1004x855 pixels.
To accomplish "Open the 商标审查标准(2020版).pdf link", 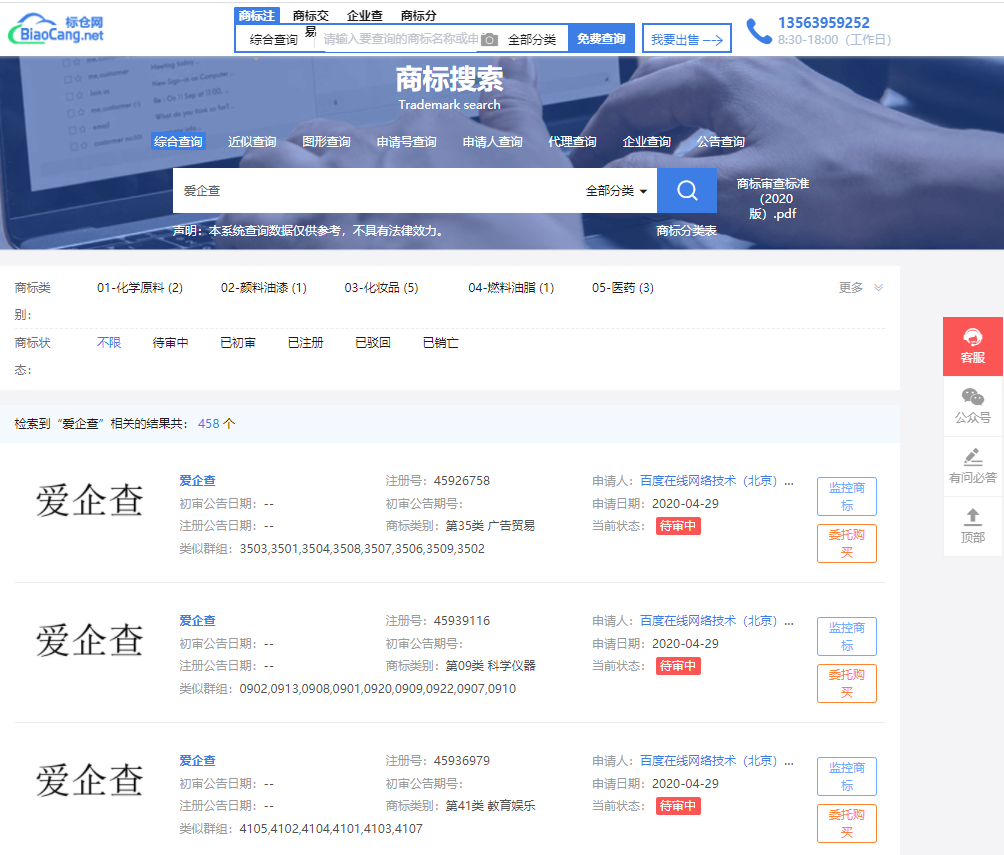I will click(773, 199).
